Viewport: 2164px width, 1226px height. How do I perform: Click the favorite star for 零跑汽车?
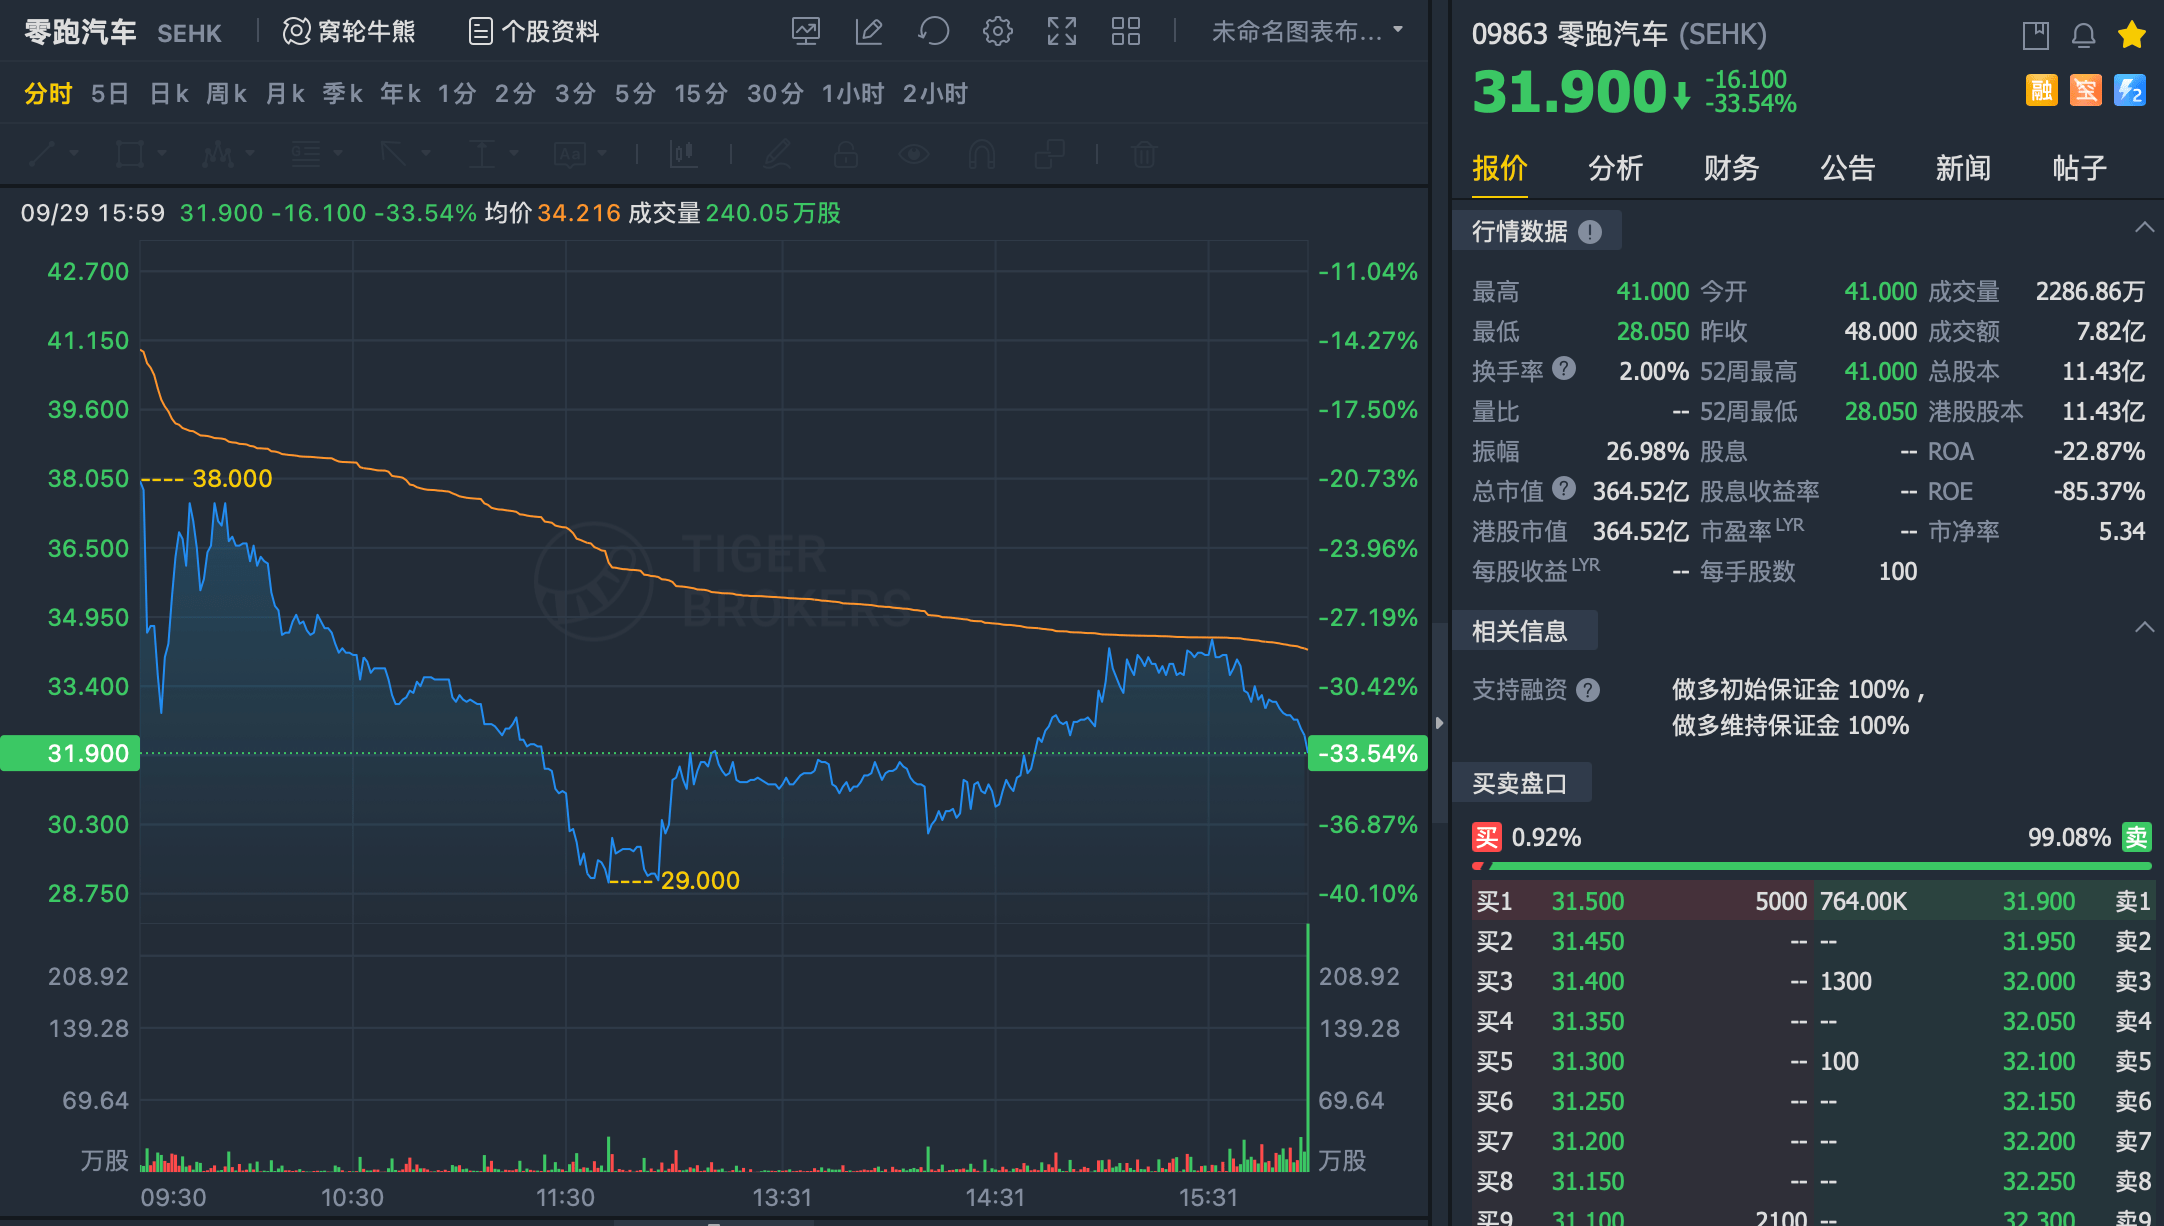2131,33
